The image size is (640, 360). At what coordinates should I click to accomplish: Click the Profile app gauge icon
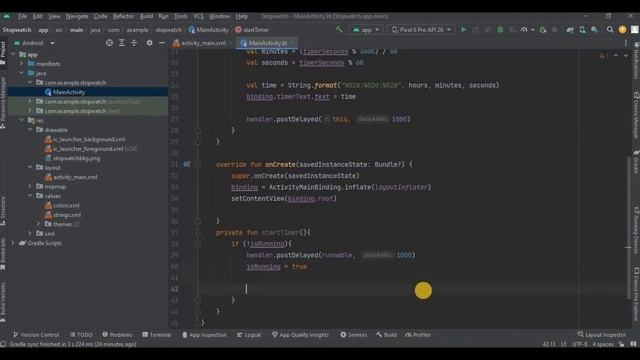click(524, 30)
